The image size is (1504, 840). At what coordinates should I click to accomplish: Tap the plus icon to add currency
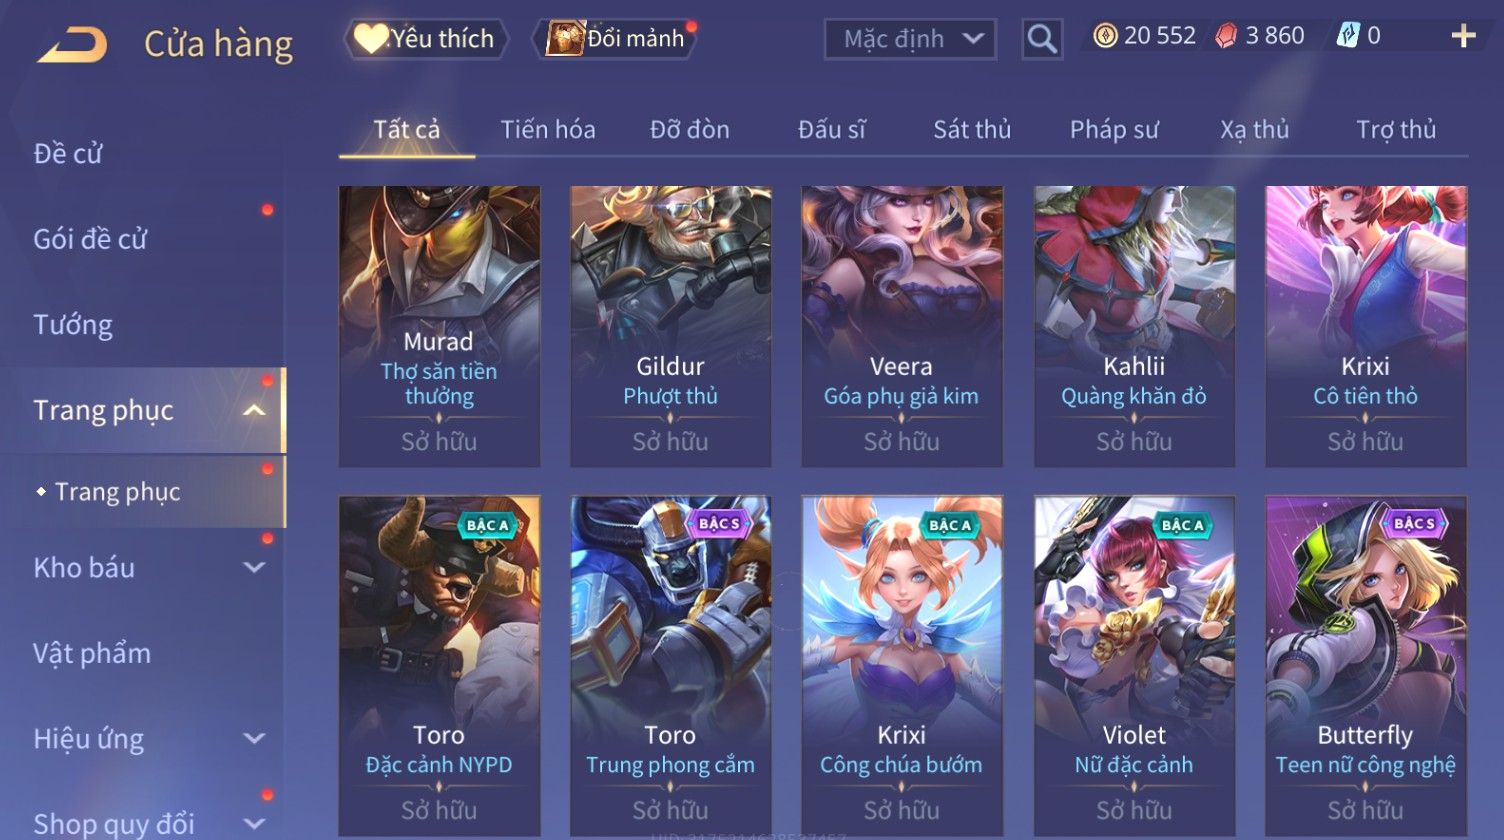(x=1463, y=37)
